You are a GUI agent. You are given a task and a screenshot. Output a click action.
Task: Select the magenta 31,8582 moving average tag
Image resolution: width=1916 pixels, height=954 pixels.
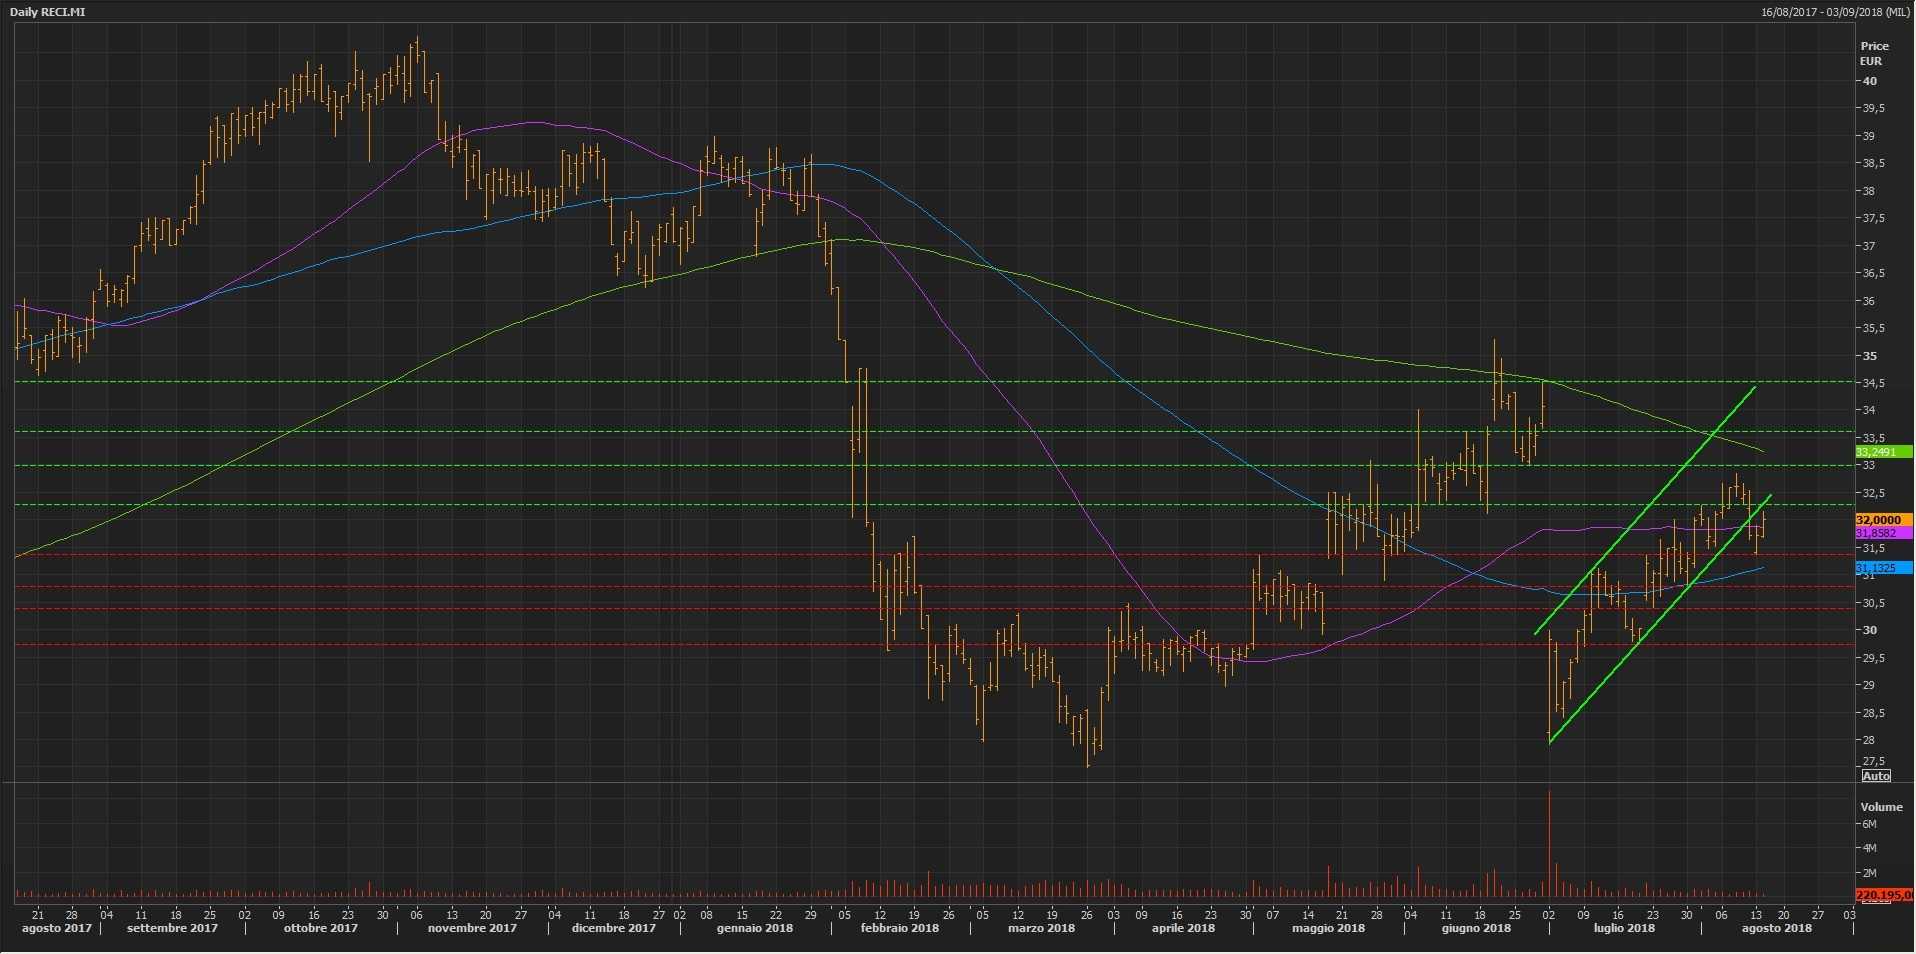(1882, 534)
